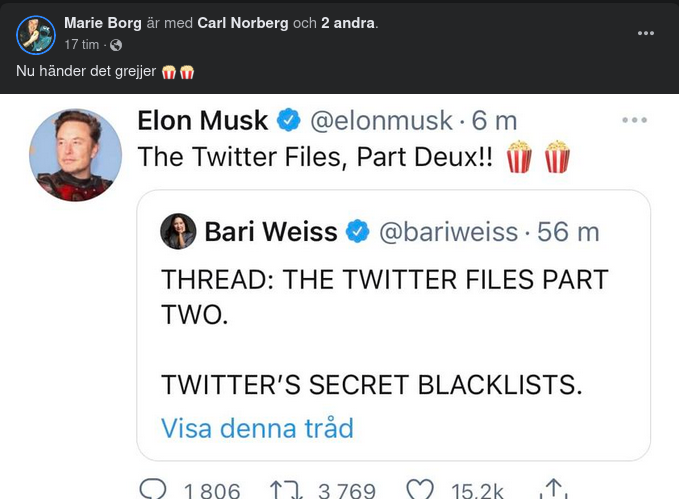Image resolution: width=679 pixels, height=499 pixels.
Task: Open tweet three-dot more options menu
Action: tap(635, 120)
